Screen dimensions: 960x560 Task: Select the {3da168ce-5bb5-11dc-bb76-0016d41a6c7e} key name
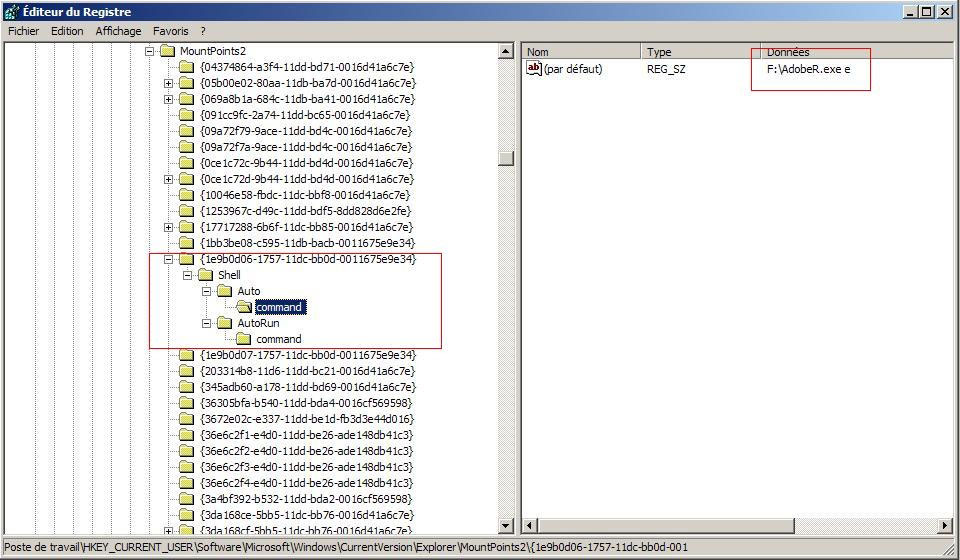click(x=307, y=515)
